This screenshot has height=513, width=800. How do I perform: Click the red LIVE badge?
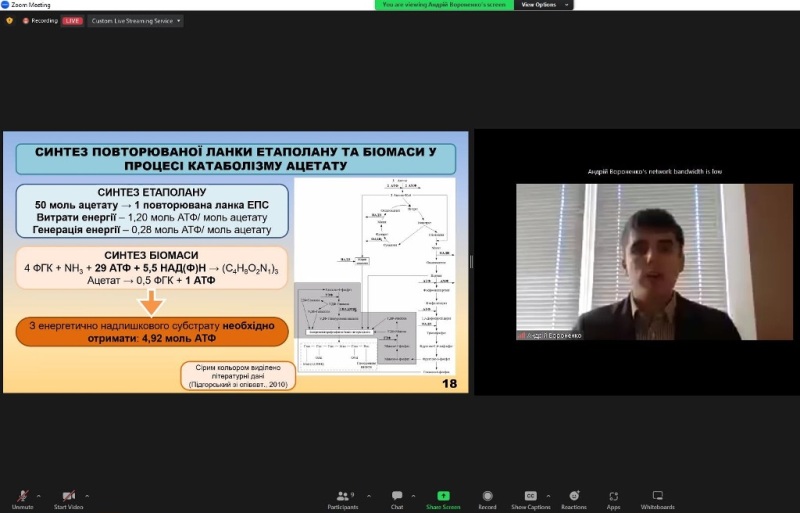coord(72,21)
